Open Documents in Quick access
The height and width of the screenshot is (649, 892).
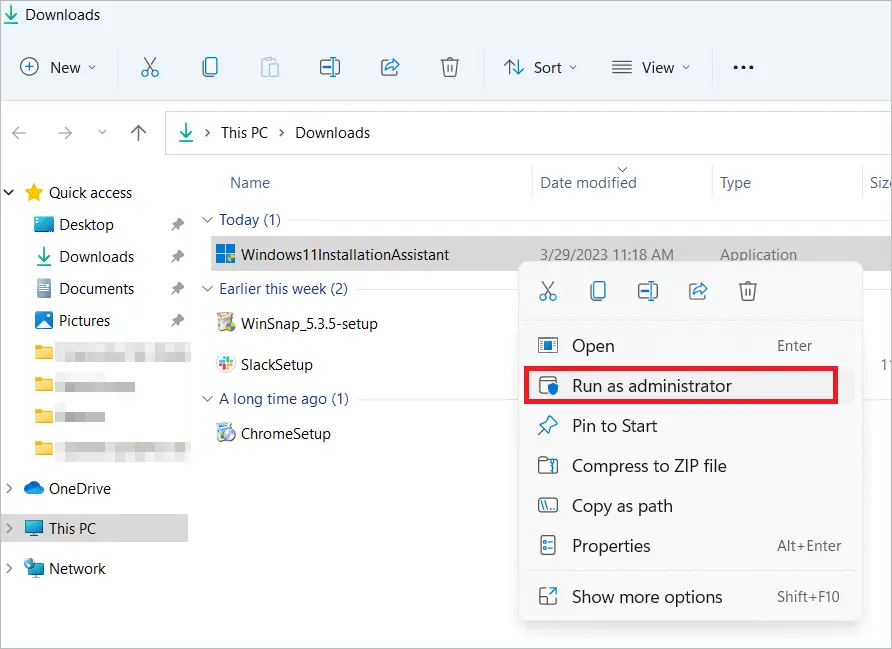(97, 288)
